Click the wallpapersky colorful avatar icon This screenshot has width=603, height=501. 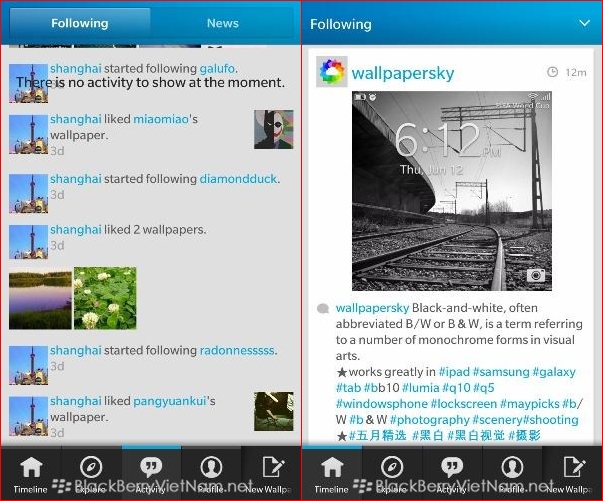332,72
